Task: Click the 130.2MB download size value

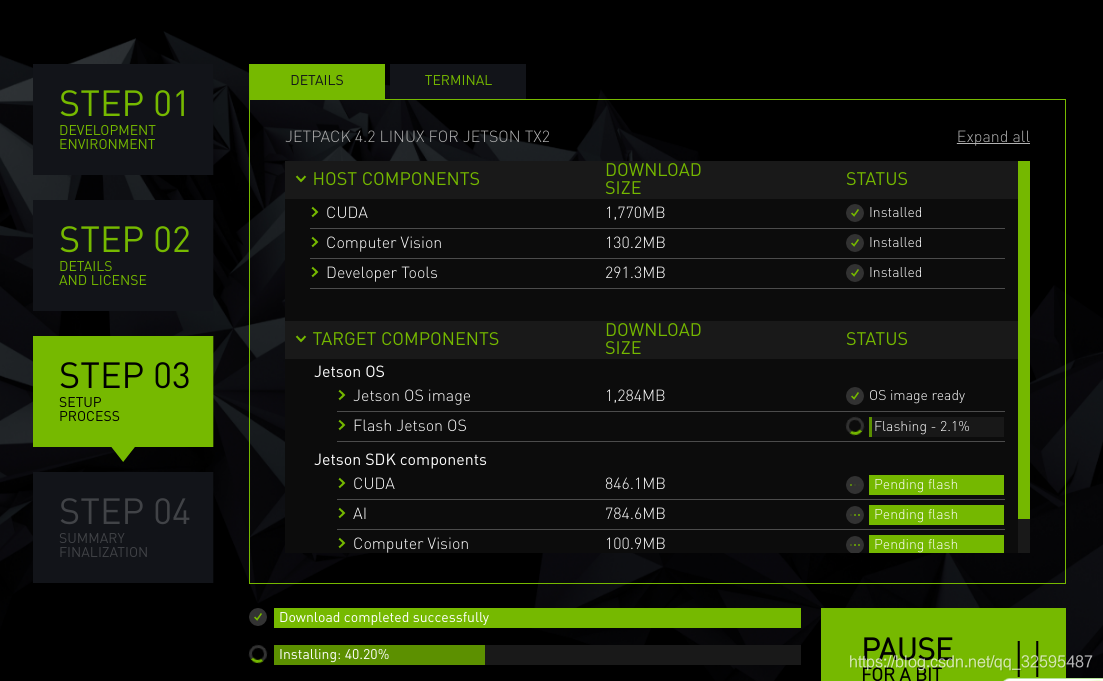Action: [x=635, y=243]
